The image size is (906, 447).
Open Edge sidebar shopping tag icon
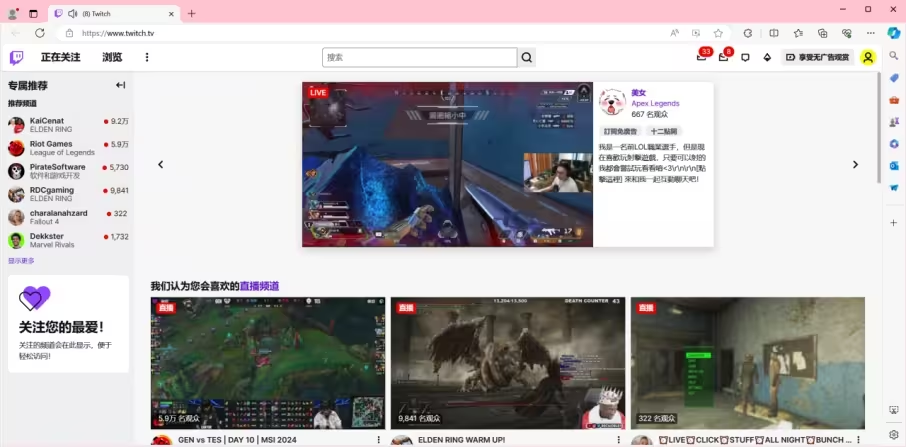point(894,77)
